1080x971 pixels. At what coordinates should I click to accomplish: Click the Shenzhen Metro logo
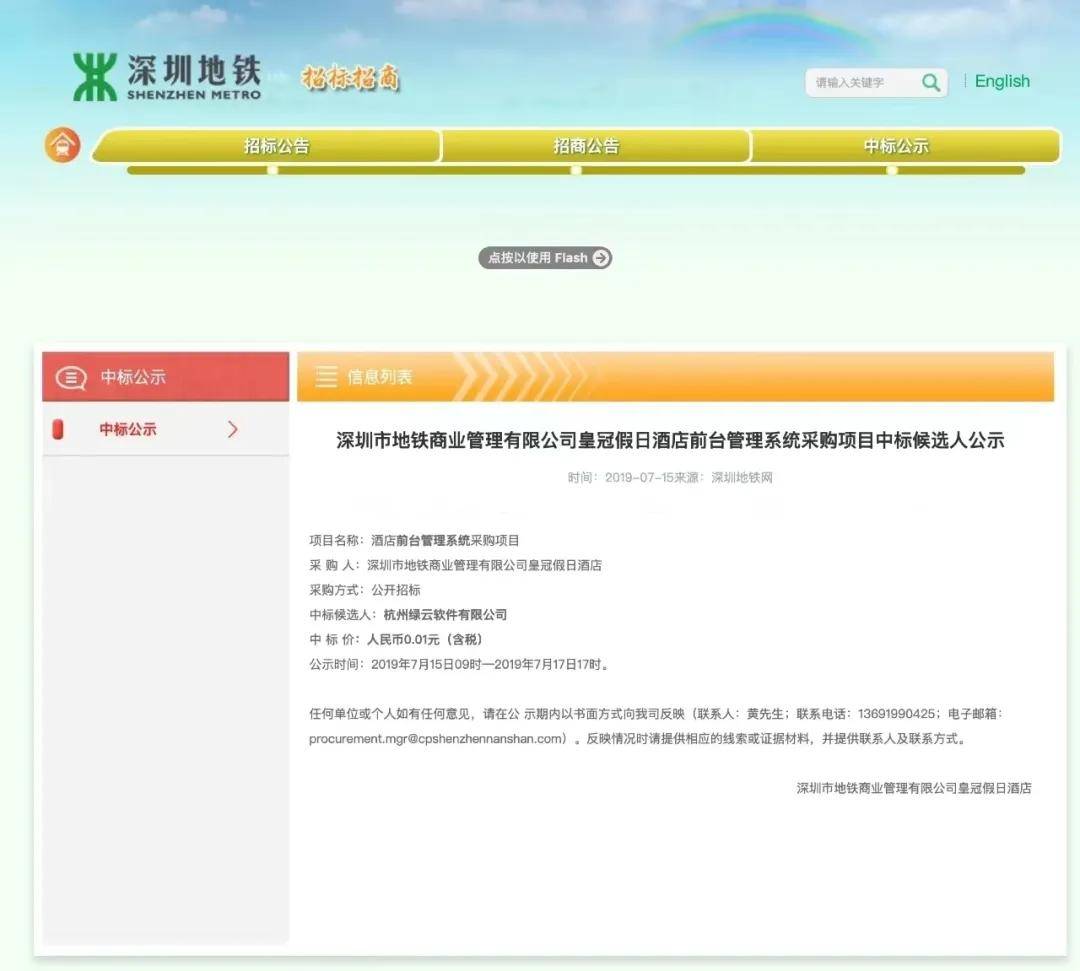point(166,78)
